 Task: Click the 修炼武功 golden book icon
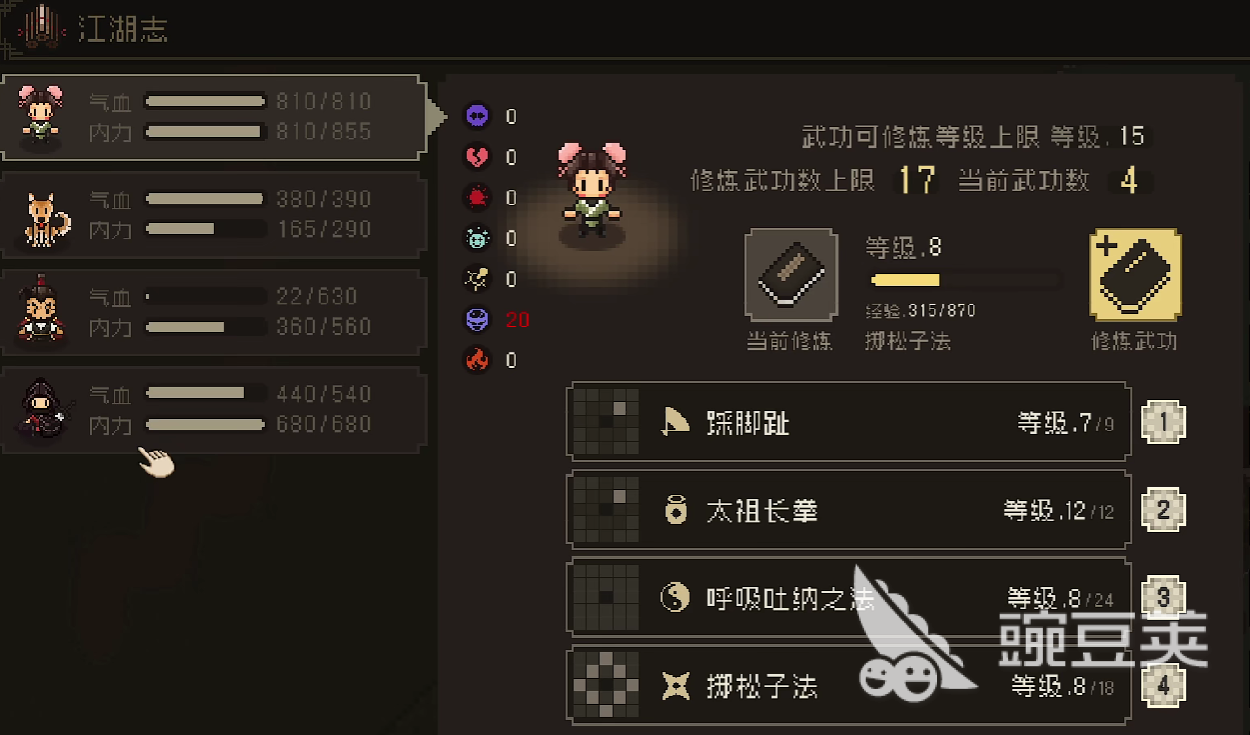coord(1135,275)
